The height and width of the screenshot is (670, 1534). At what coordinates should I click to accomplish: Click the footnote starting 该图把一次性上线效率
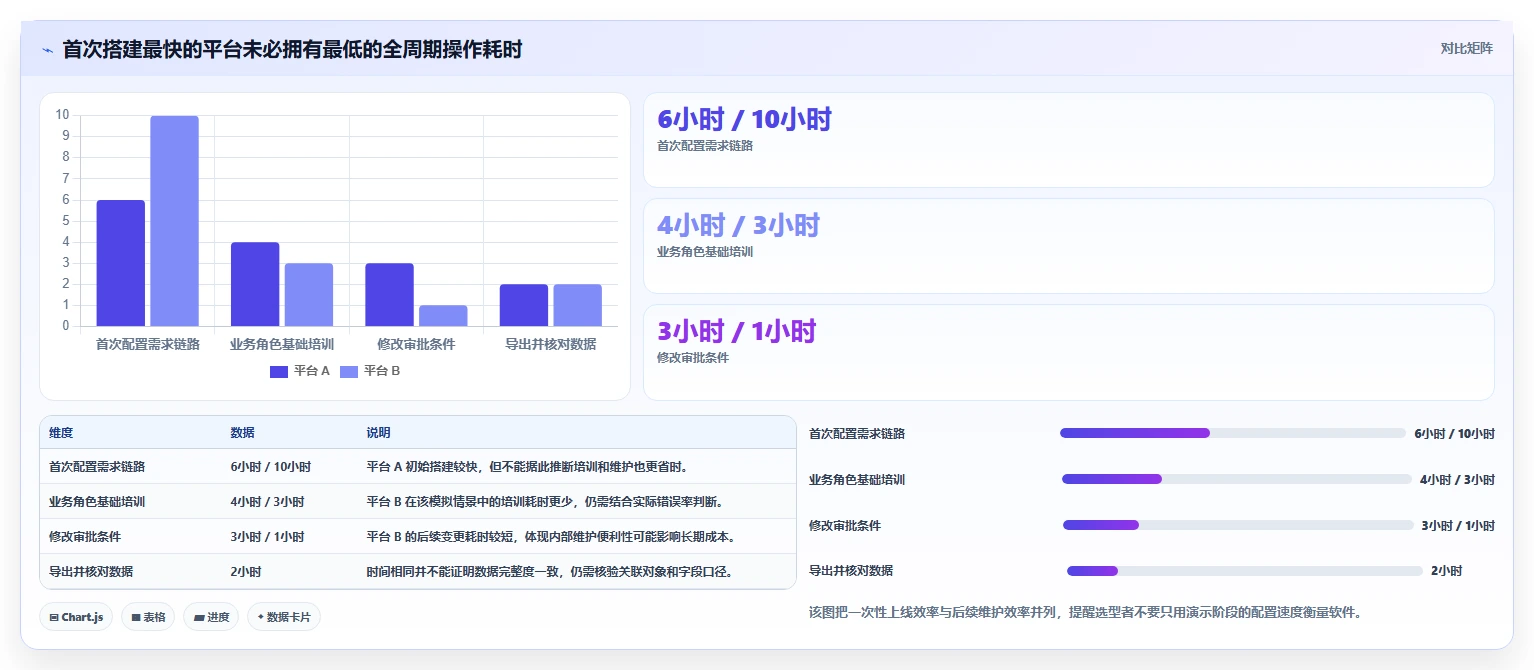pos(1085,612)
